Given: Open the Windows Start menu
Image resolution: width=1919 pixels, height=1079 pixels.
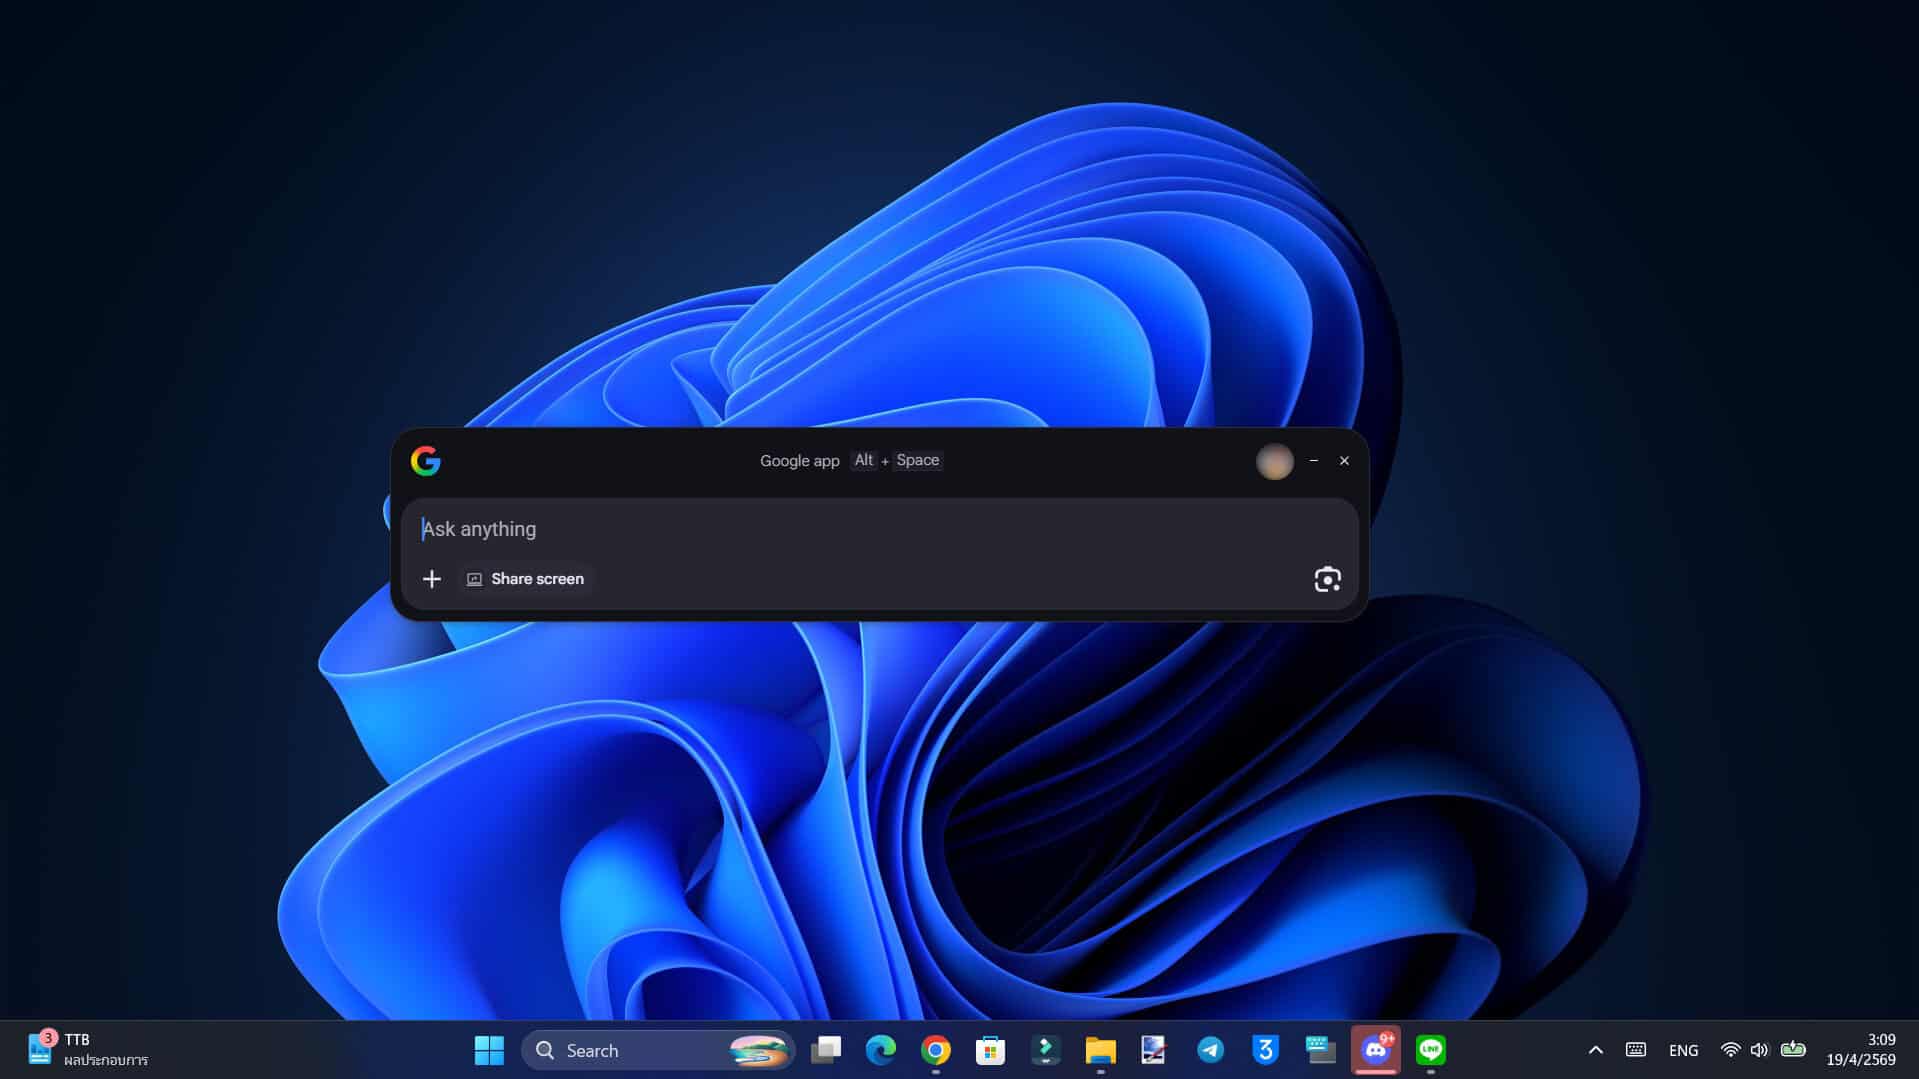Looking at the screenshot, I should pyautogui.click(x=489, y=1050).
